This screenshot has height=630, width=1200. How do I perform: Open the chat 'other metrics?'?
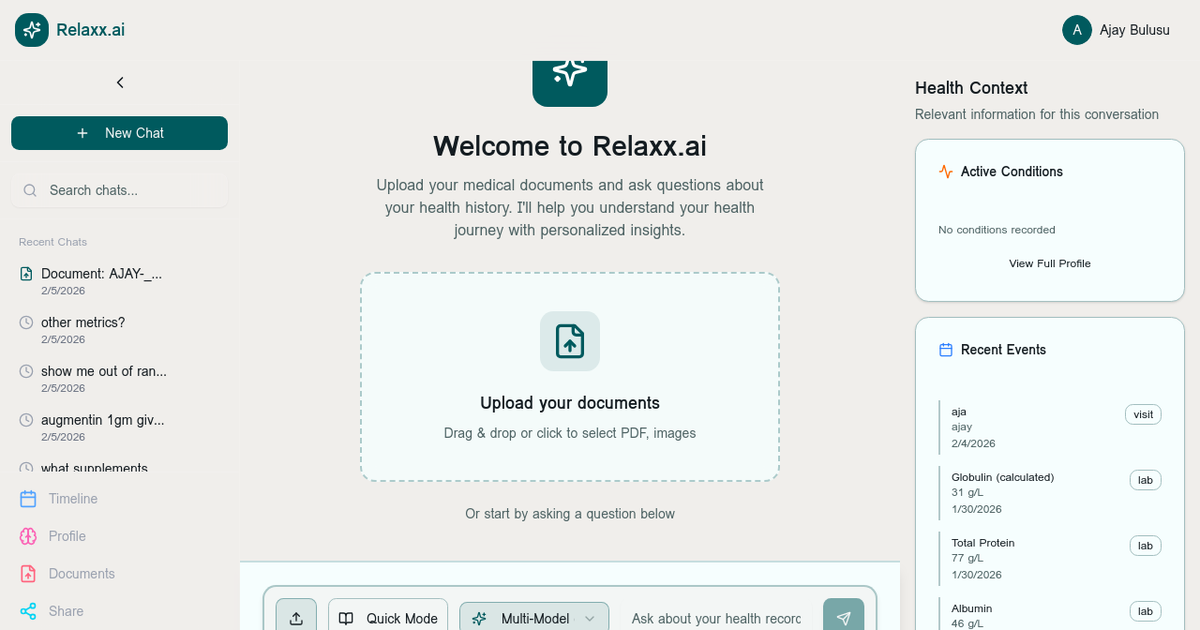pos(85,322)
